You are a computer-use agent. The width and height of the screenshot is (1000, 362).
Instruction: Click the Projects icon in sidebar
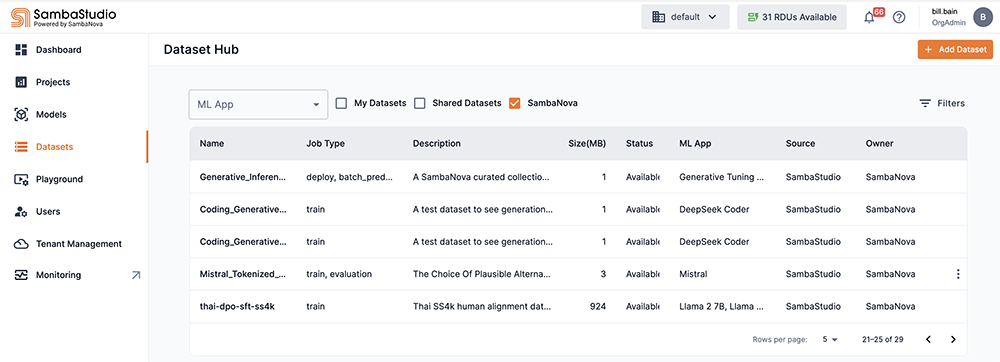(21, 82)
